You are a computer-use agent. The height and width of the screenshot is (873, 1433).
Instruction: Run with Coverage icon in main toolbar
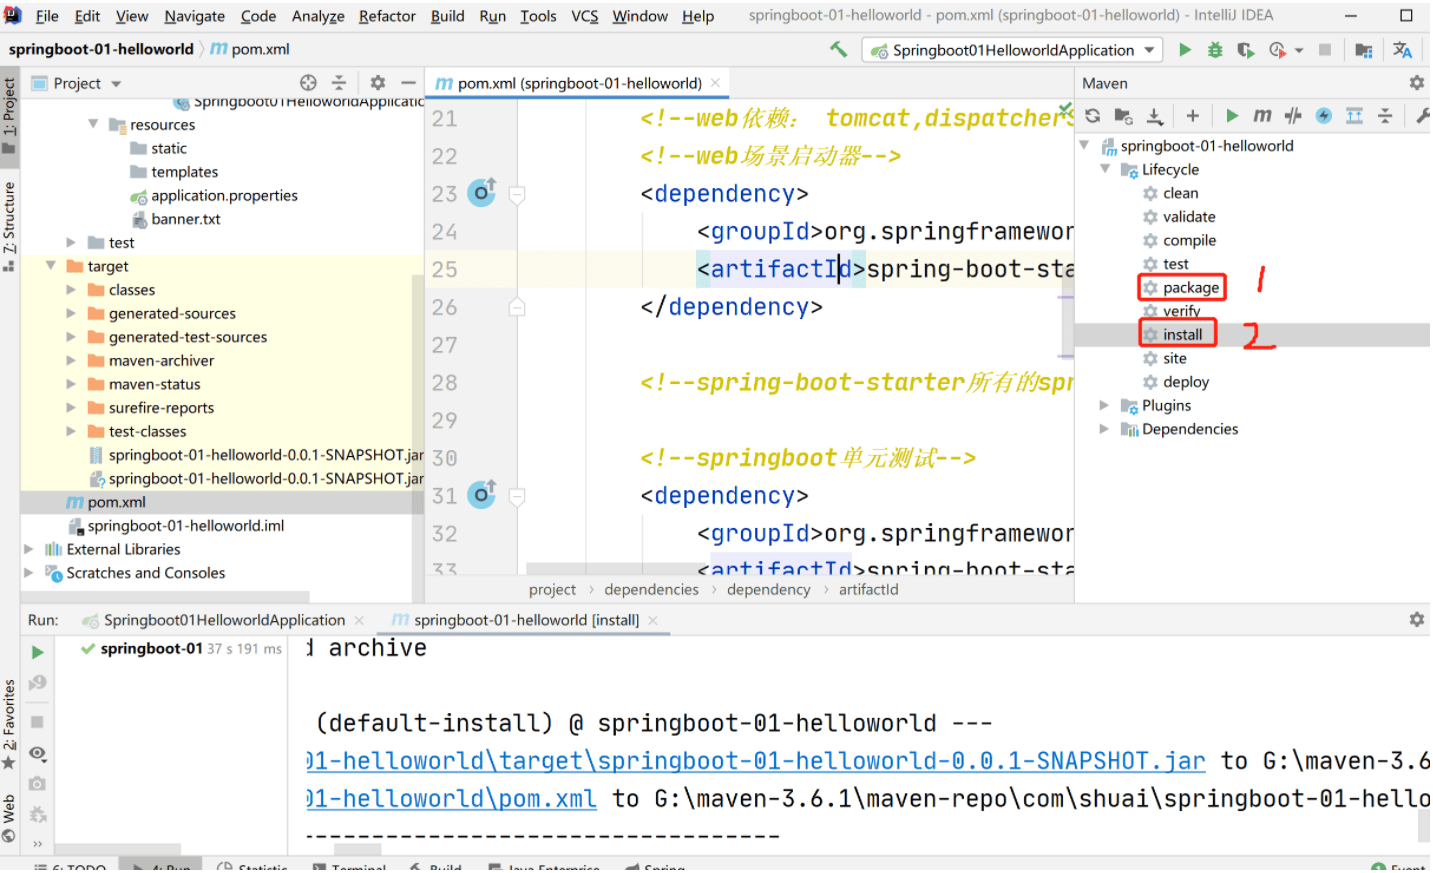(1245, 50)
